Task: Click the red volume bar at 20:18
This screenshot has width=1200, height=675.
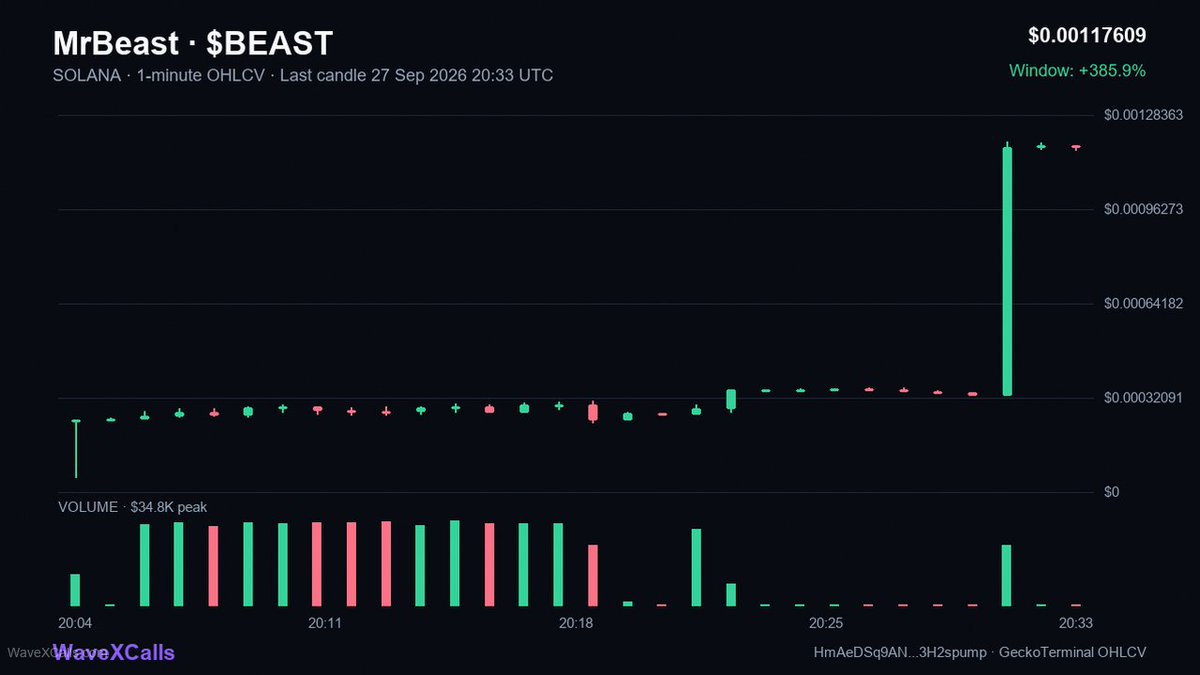Action: (x=593, y=575)
